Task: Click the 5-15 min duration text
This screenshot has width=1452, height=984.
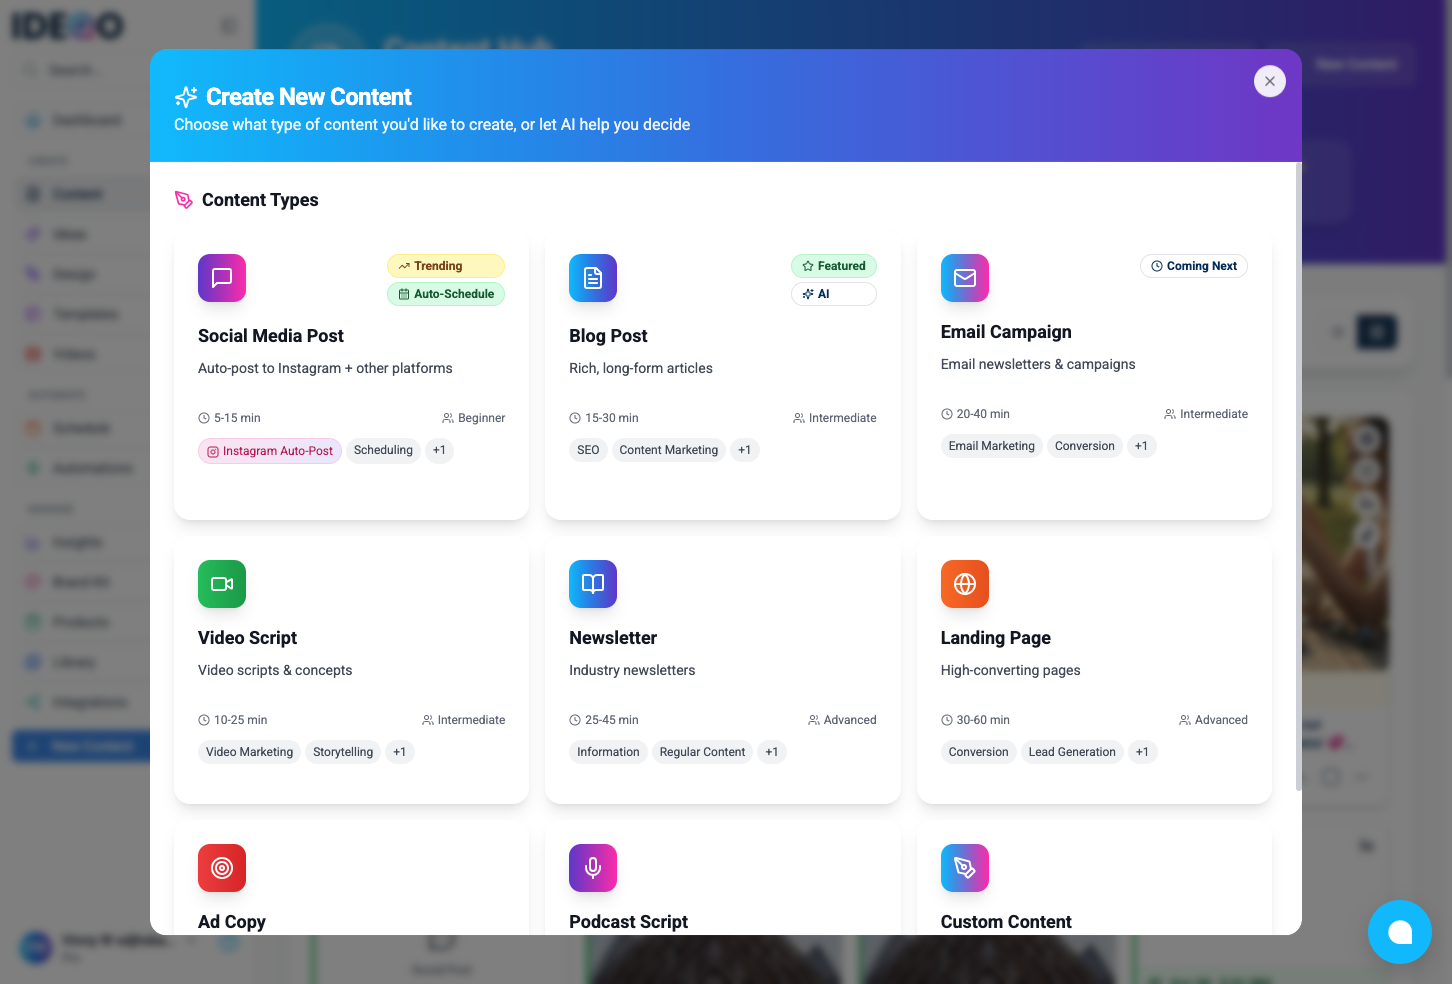Action: pos(237,418)
